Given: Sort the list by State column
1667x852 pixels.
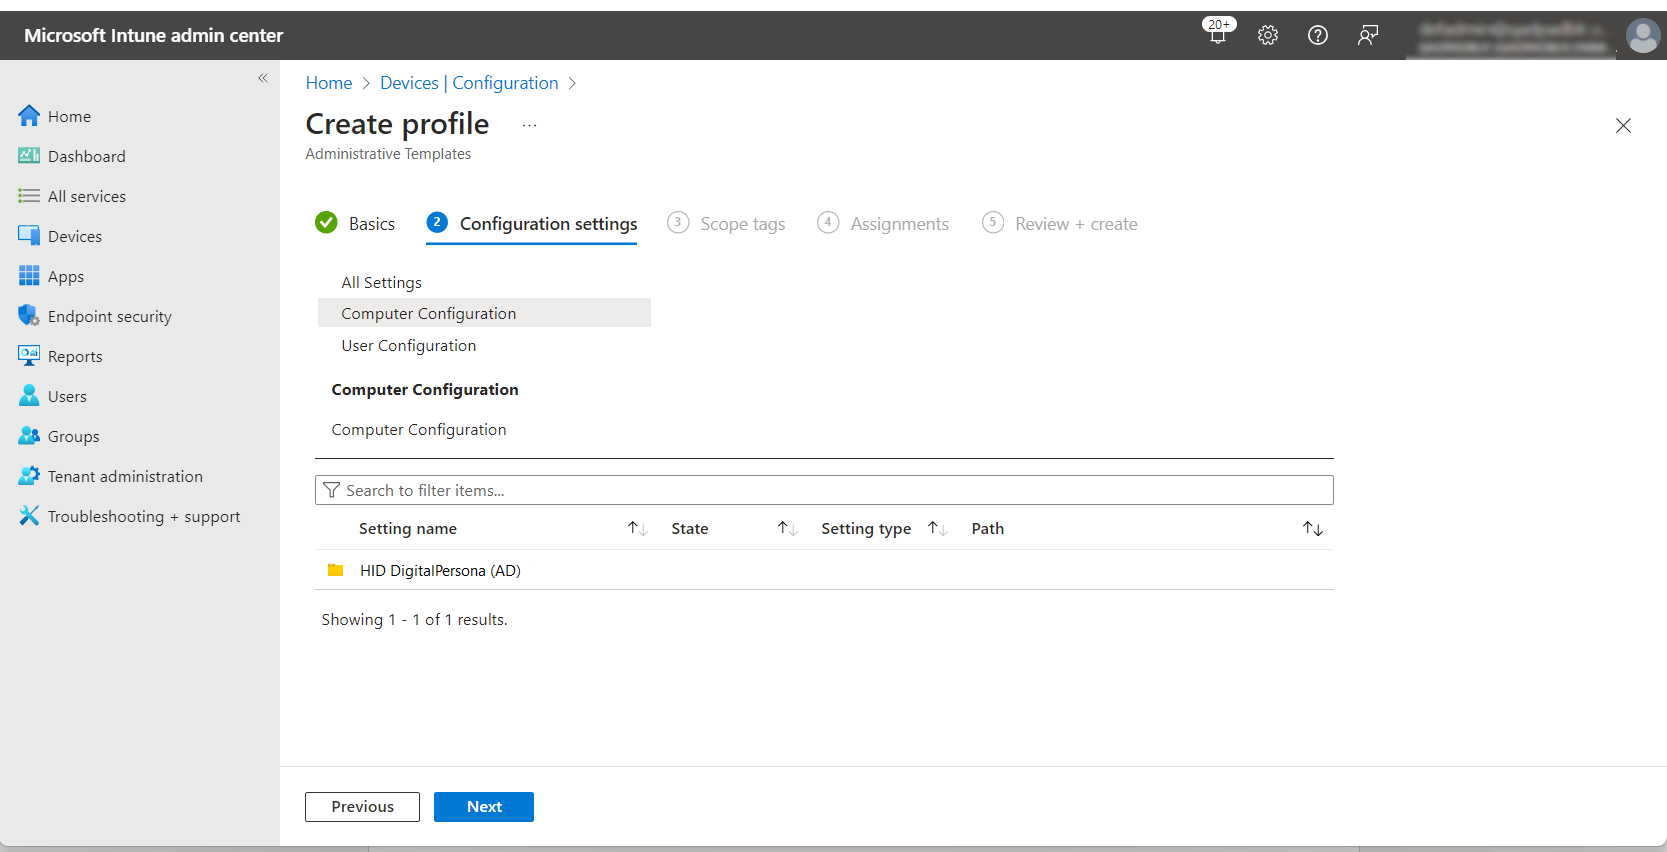Looking at the screenshot, I should tap(787, 529).
